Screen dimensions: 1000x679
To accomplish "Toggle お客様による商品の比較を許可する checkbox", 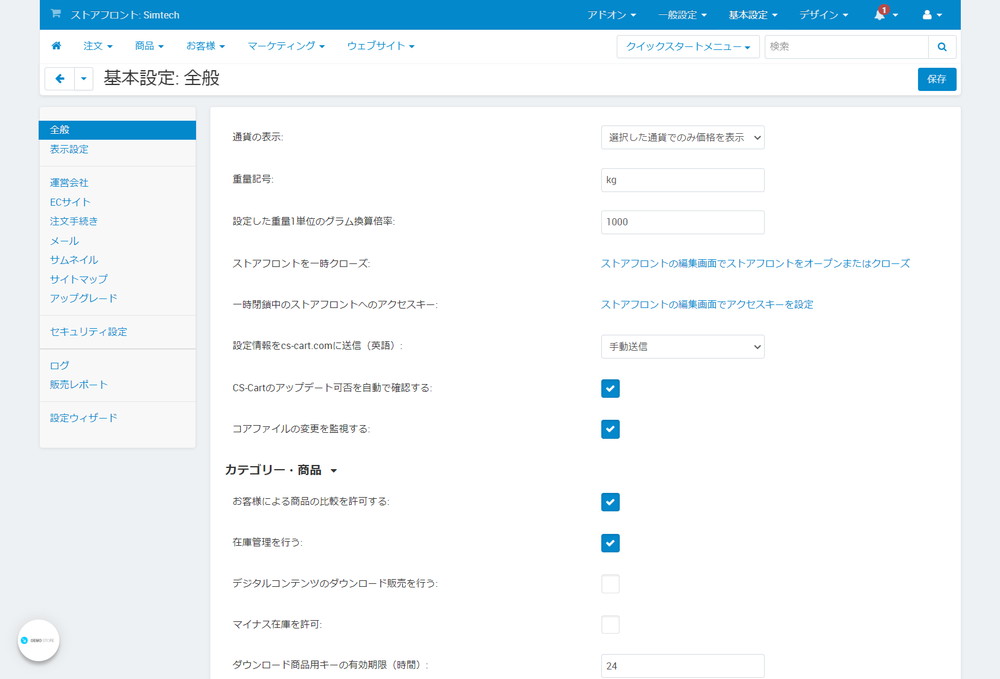I will click(610, 502).
